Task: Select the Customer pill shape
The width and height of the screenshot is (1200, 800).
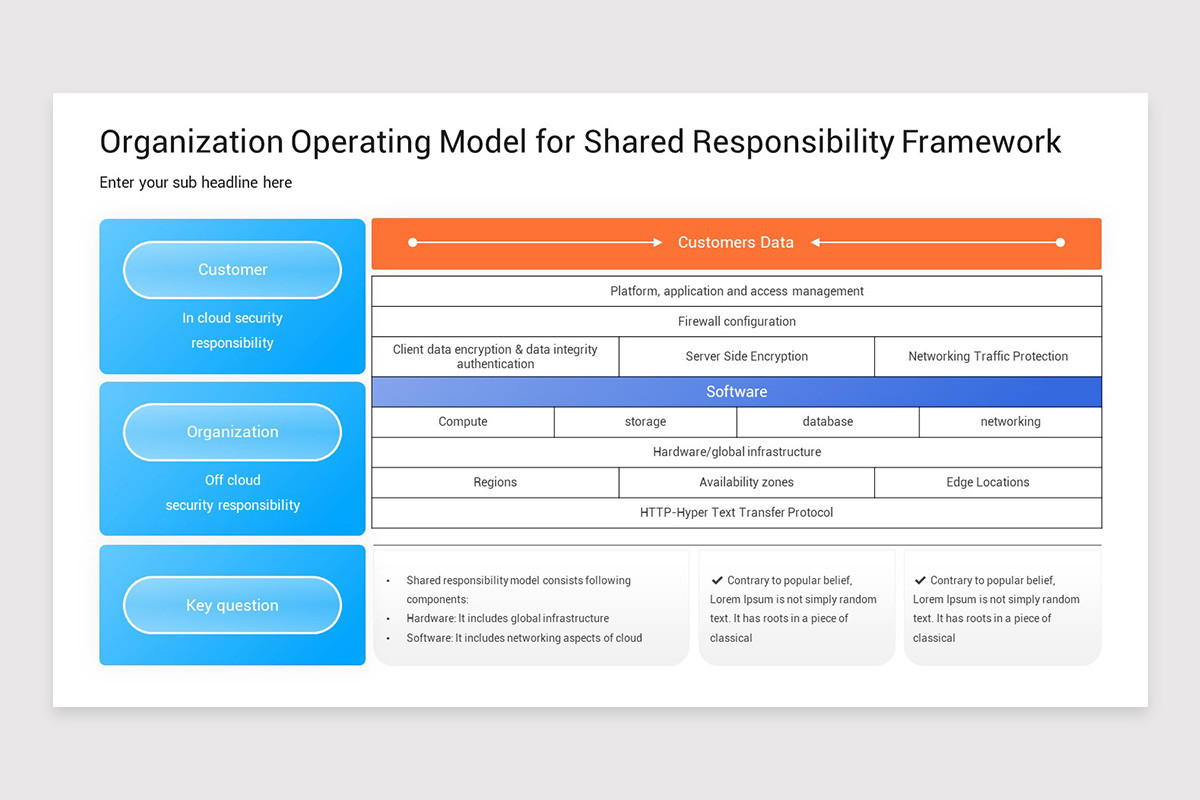Action: pyautogui.click(x=232, y=269)
